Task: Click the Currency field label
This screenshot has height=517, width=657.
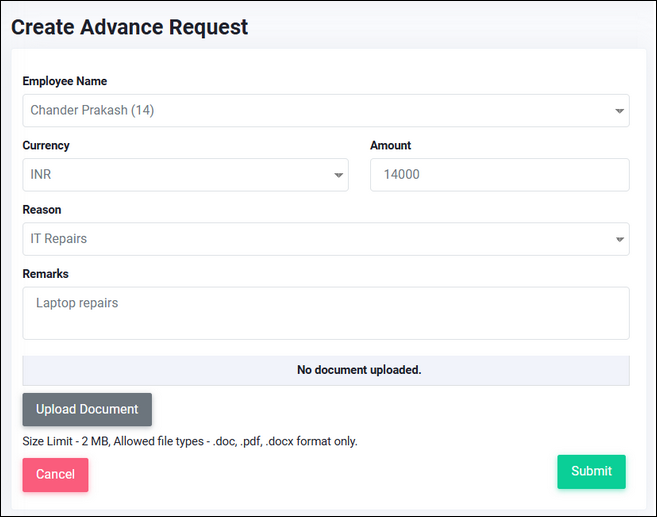Action: [46, 145]
